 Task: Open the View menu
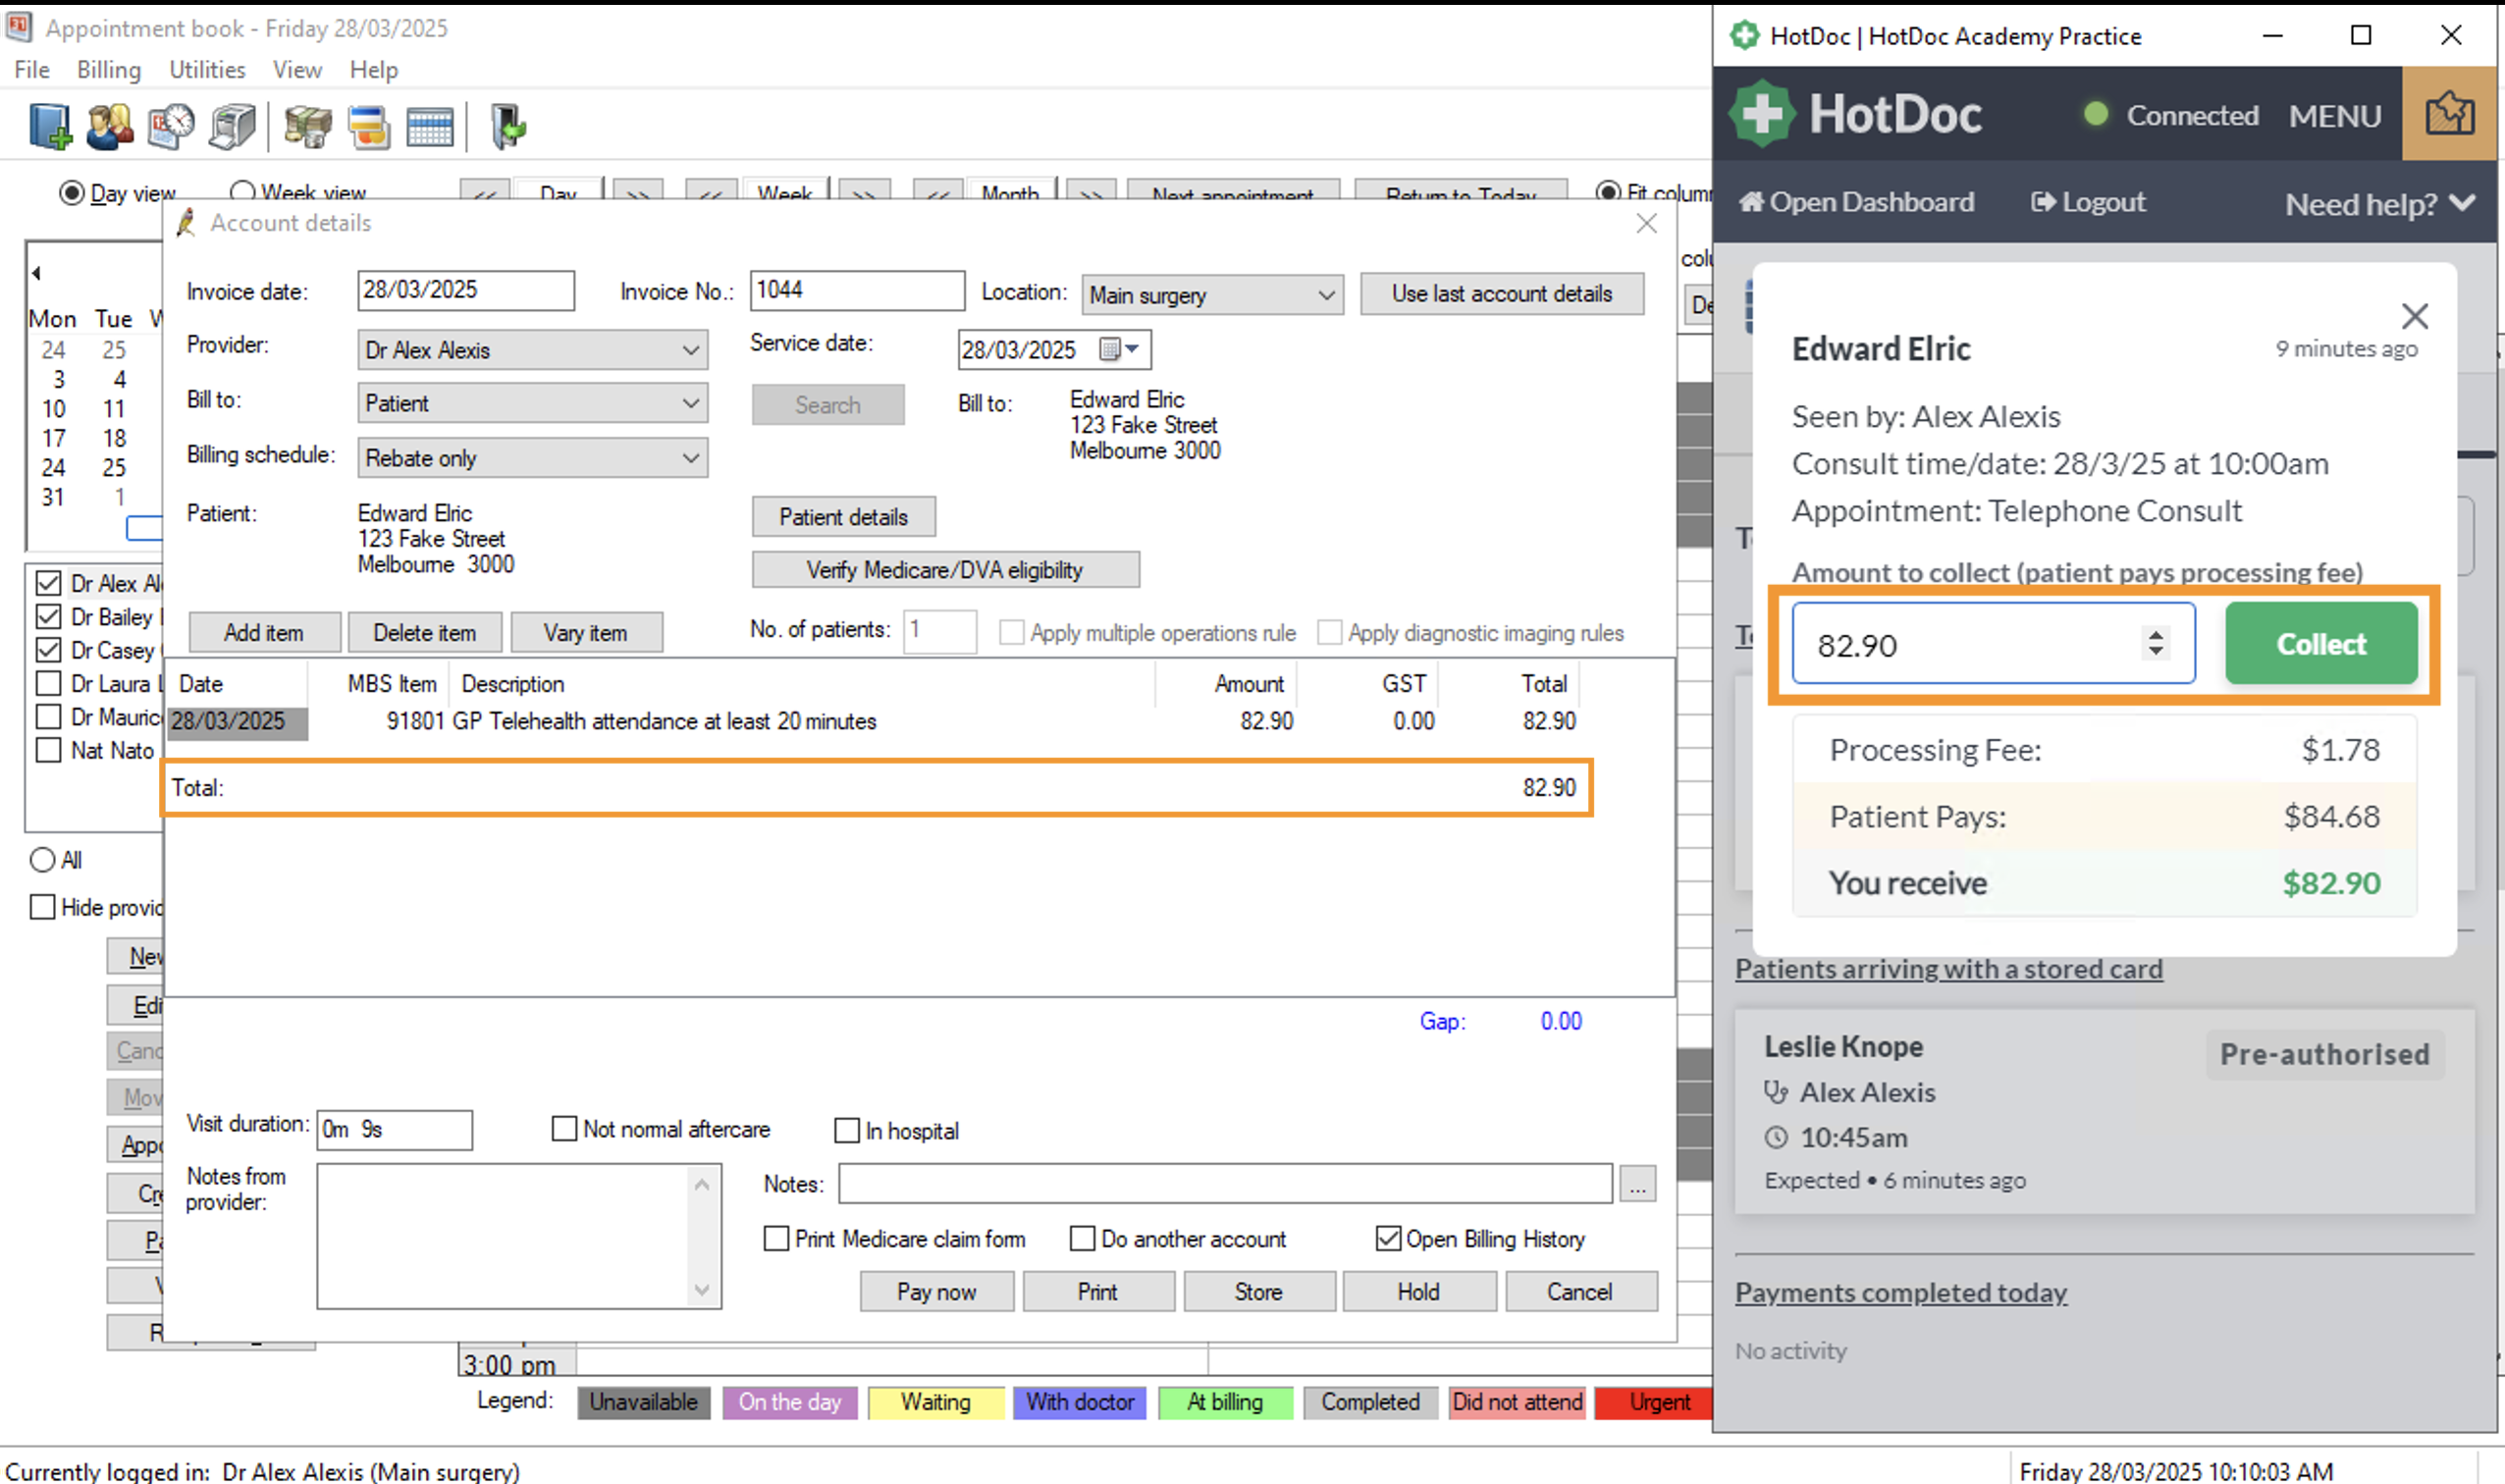297,70
